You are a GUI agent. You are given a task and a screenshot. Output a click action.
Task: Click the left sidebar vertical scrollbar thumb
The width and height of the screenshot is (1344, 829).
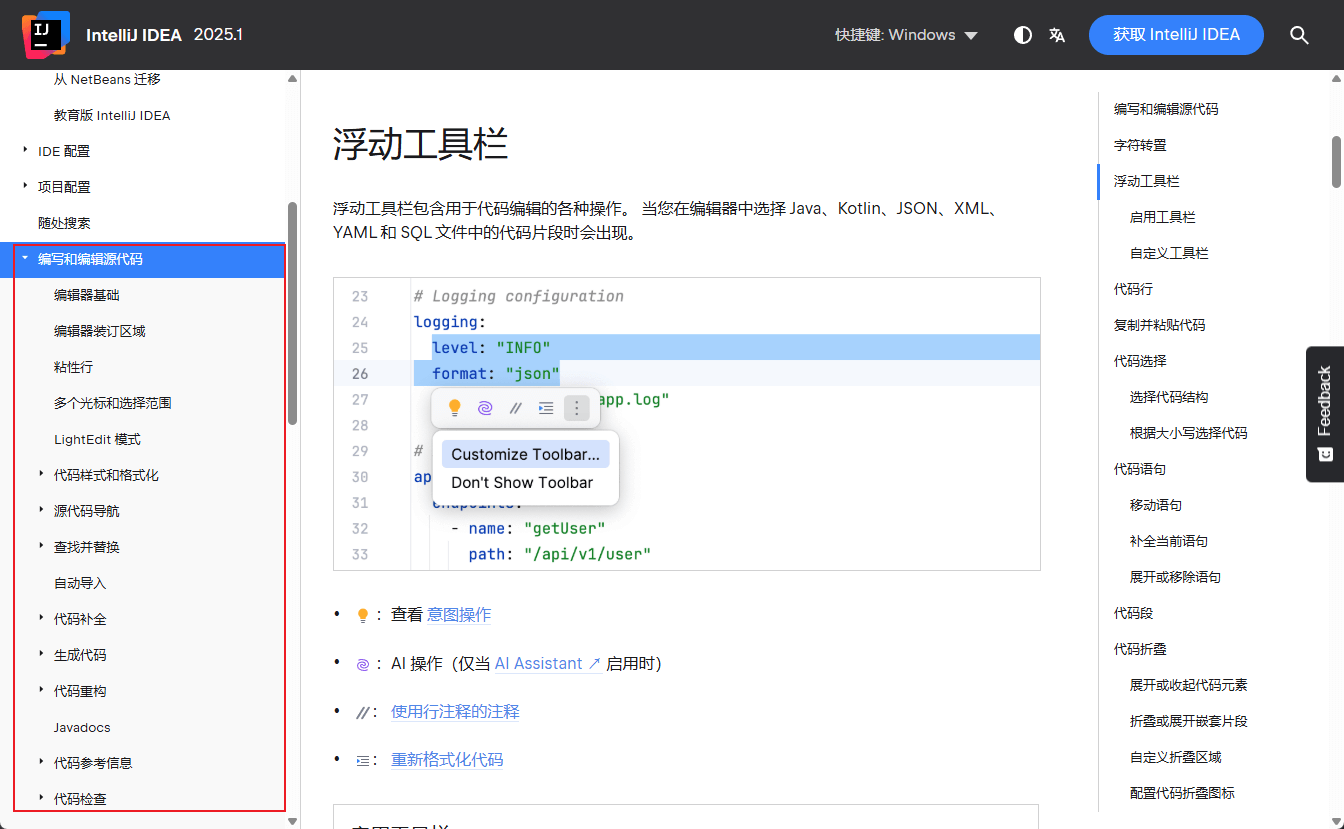(292, 312)
